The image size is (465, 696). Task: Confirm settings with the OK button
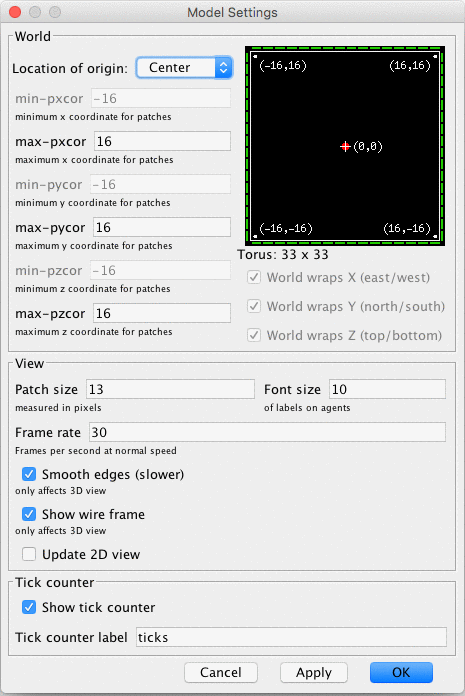(401, 672)
